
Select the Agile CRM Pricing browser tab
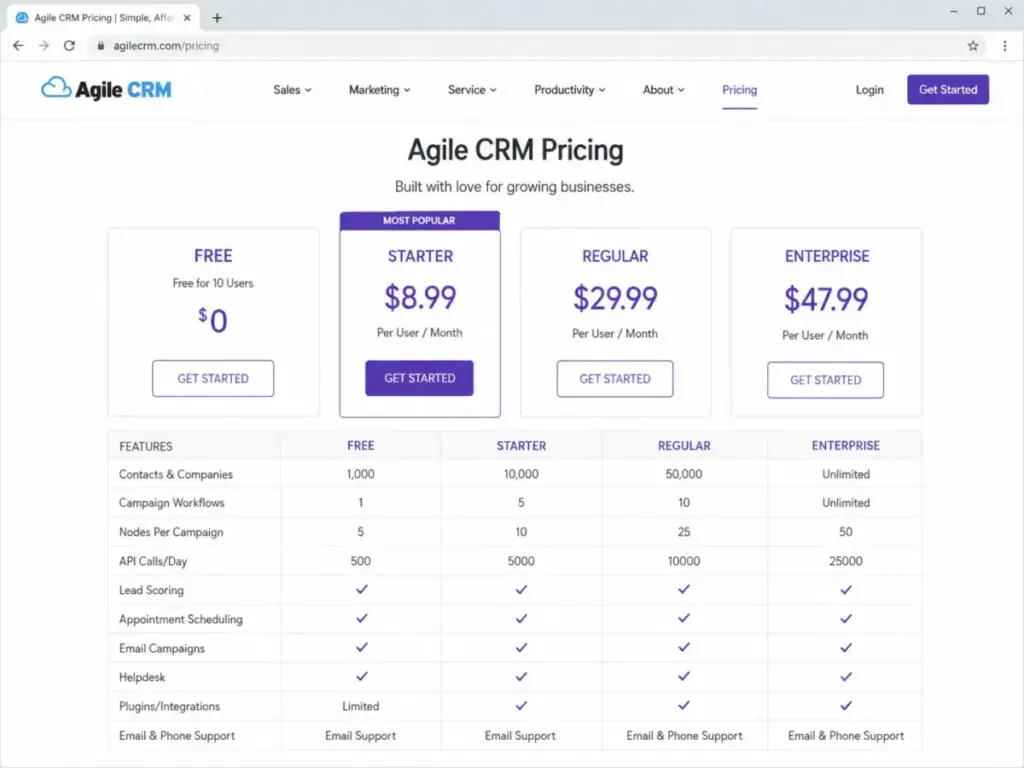(103, 18)
